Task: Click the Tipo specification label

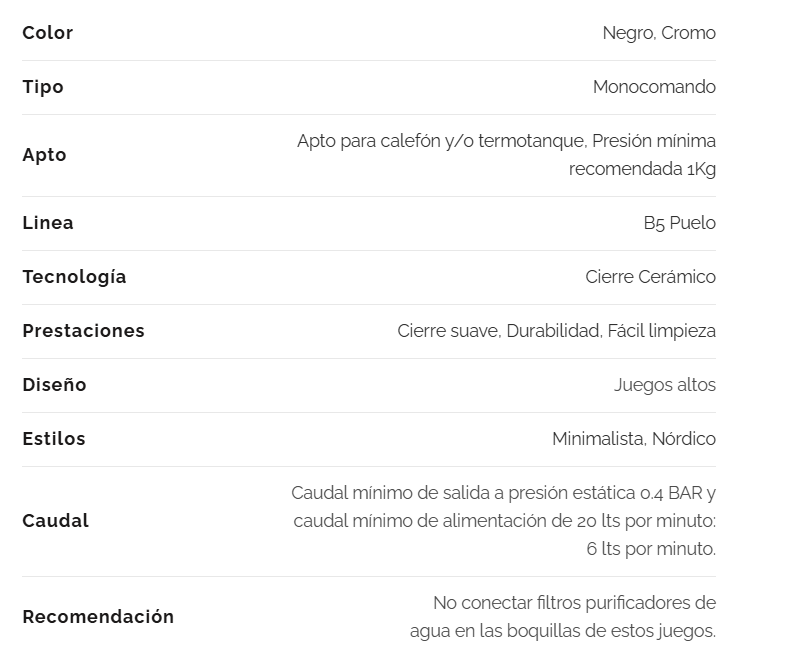Action: click(x=43, y=87)
